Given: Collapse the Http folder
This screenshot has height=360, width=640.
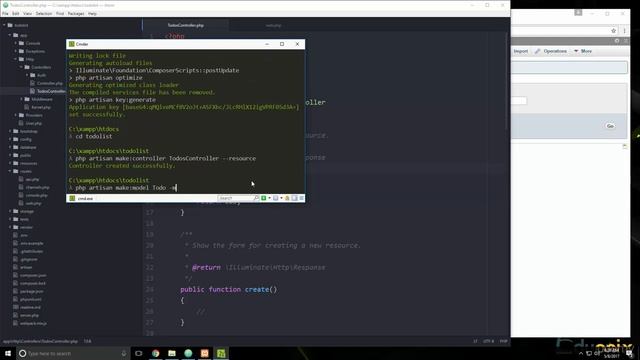Looking at the screenshot, I should coord(16,59).
